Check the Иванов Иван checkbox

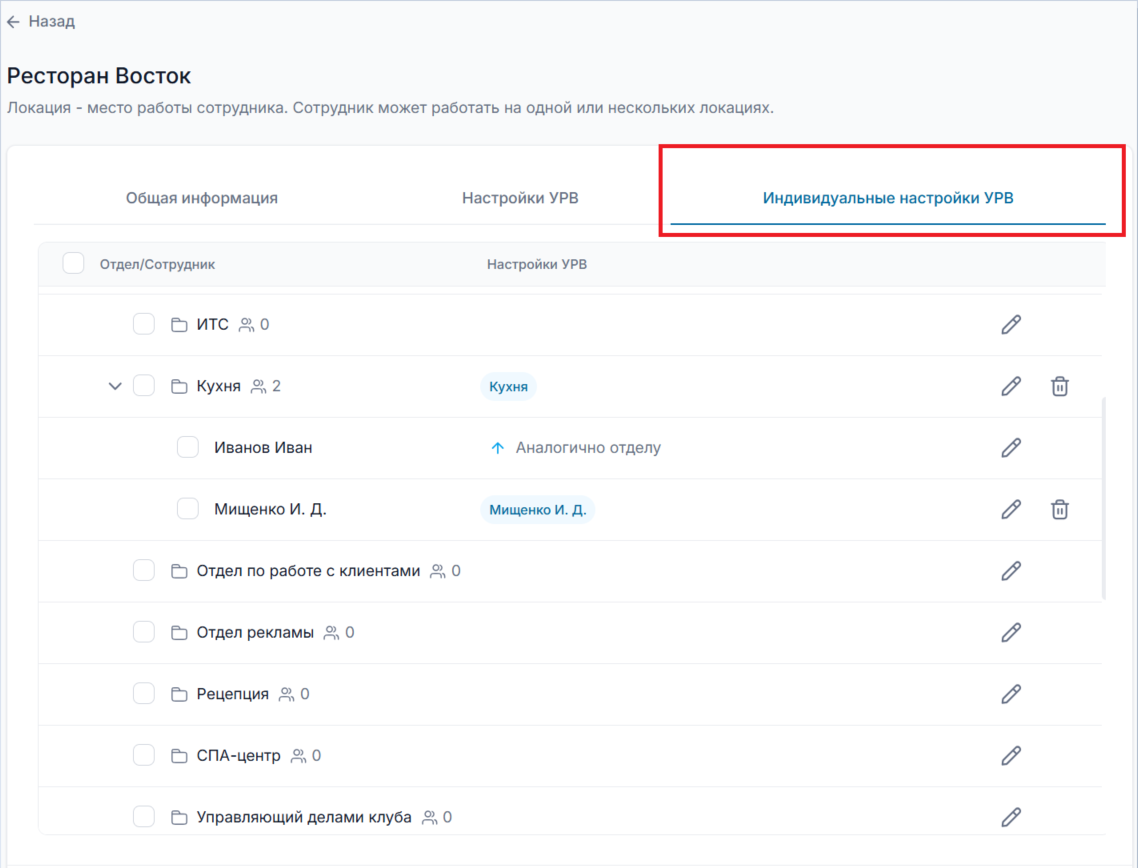pyautogui.click(x=188, y=447)
